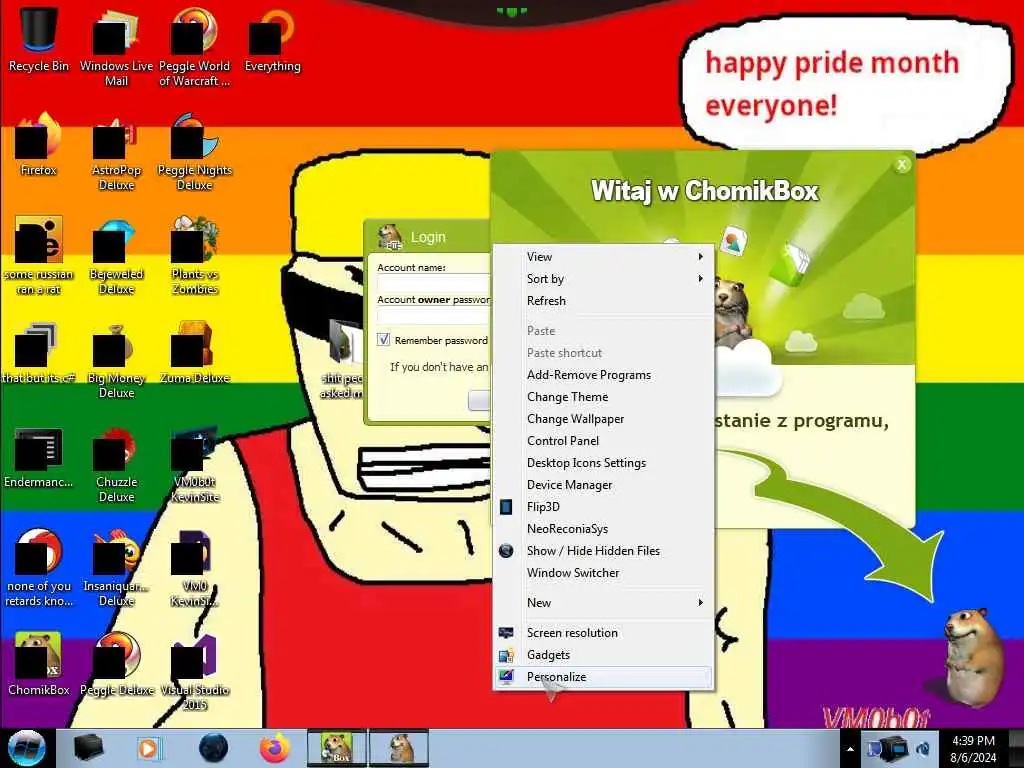The width and height of the screenshot is (1024, 768).
Task: Switch to the second hamster taskbar button
Action: (x=400, y=748)
